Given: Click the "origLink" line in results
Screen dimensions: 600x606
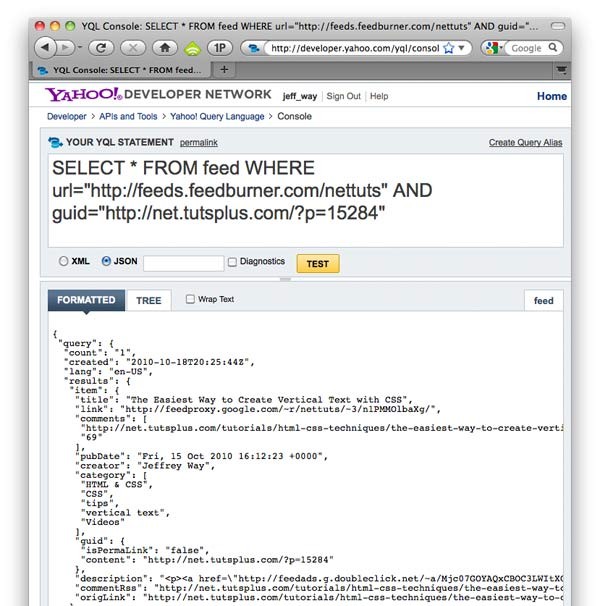Looking at the screenshot, I should coord(319,597).
